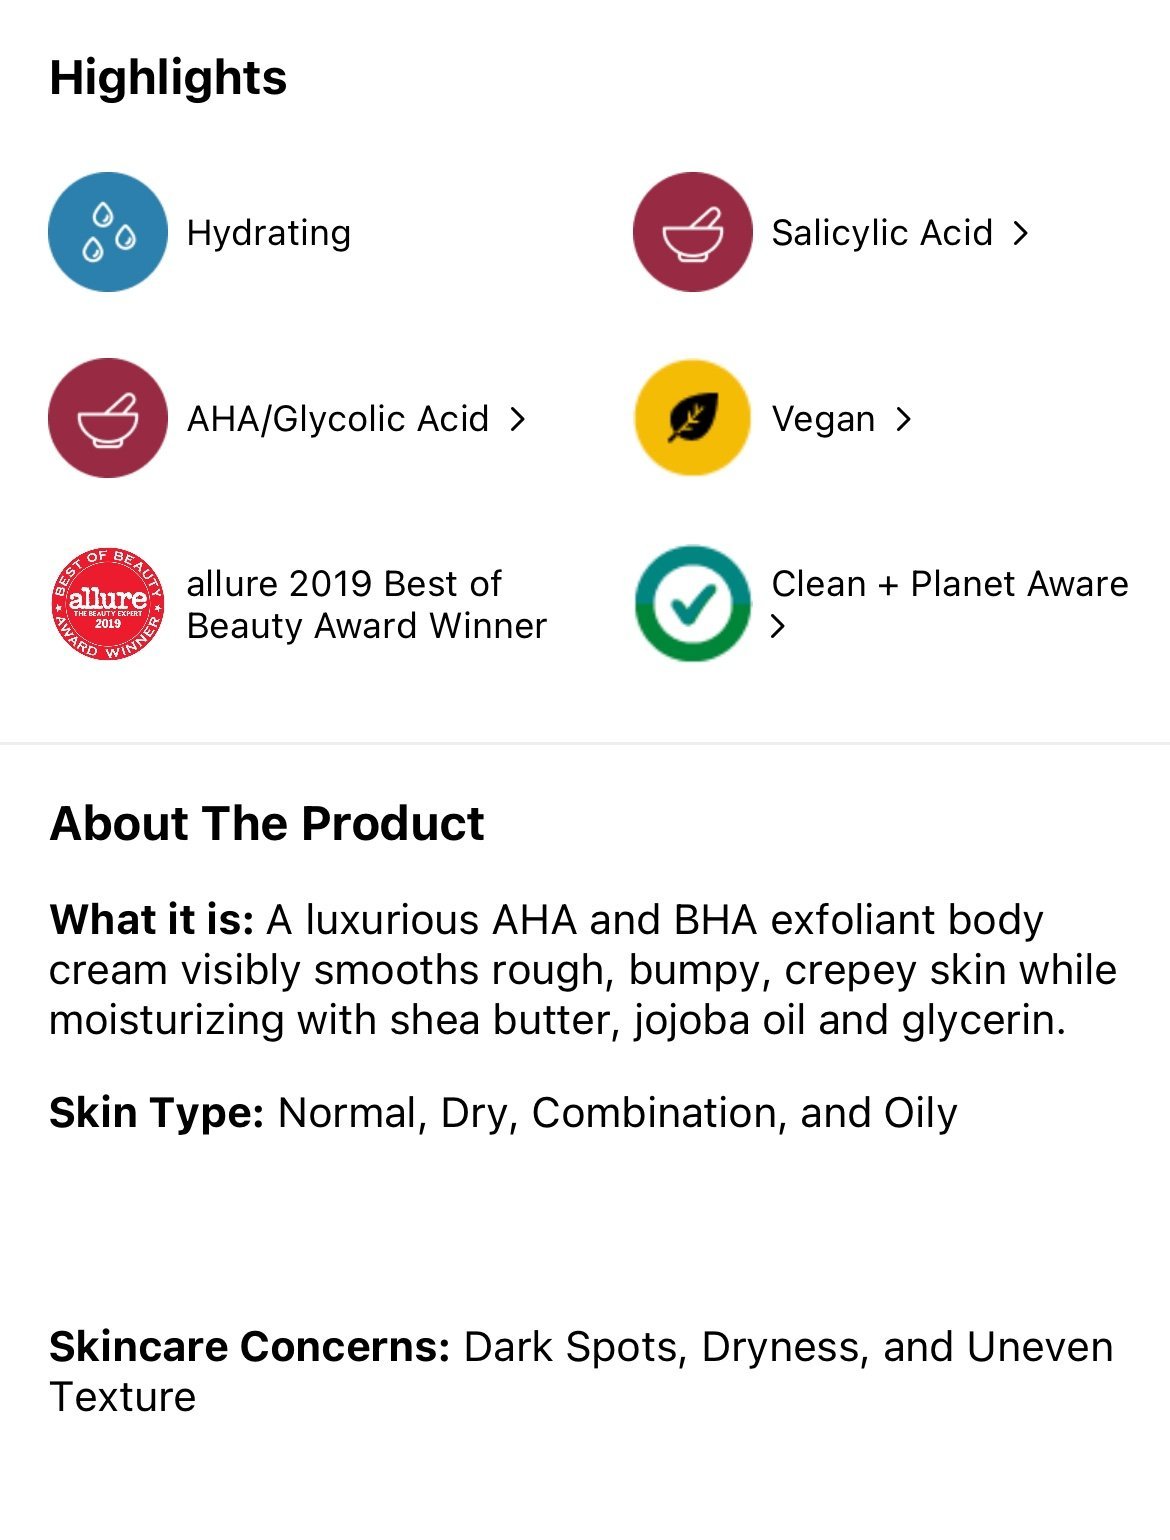The width and height of the screenshot is (1170, 1540).
Task: Tap the About The Product heading
Action: pos(267,824)
